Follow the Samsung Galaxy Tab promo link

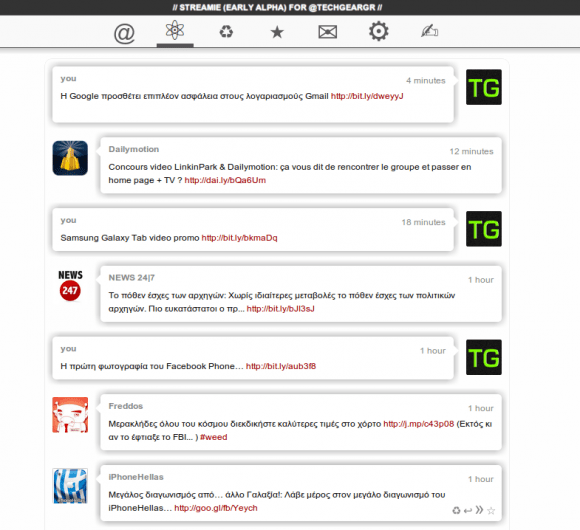pos(239,238)
